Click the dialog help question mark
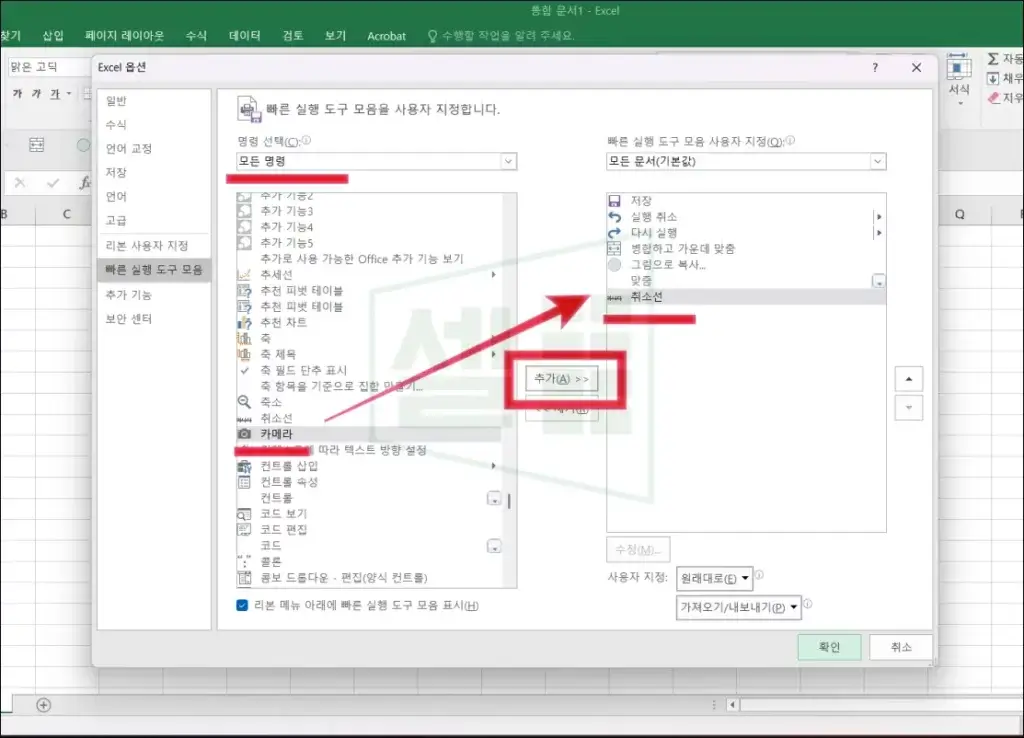This screenshot has height=738, width=1024. pos(875,67)
